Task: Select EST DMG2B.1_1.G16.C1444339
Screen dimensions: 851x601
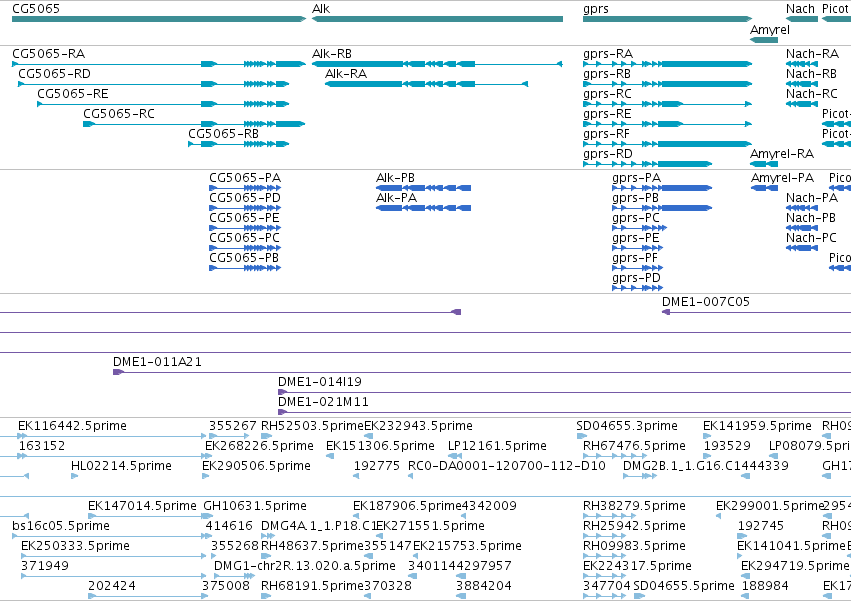Action: click(x=706, y=466)
